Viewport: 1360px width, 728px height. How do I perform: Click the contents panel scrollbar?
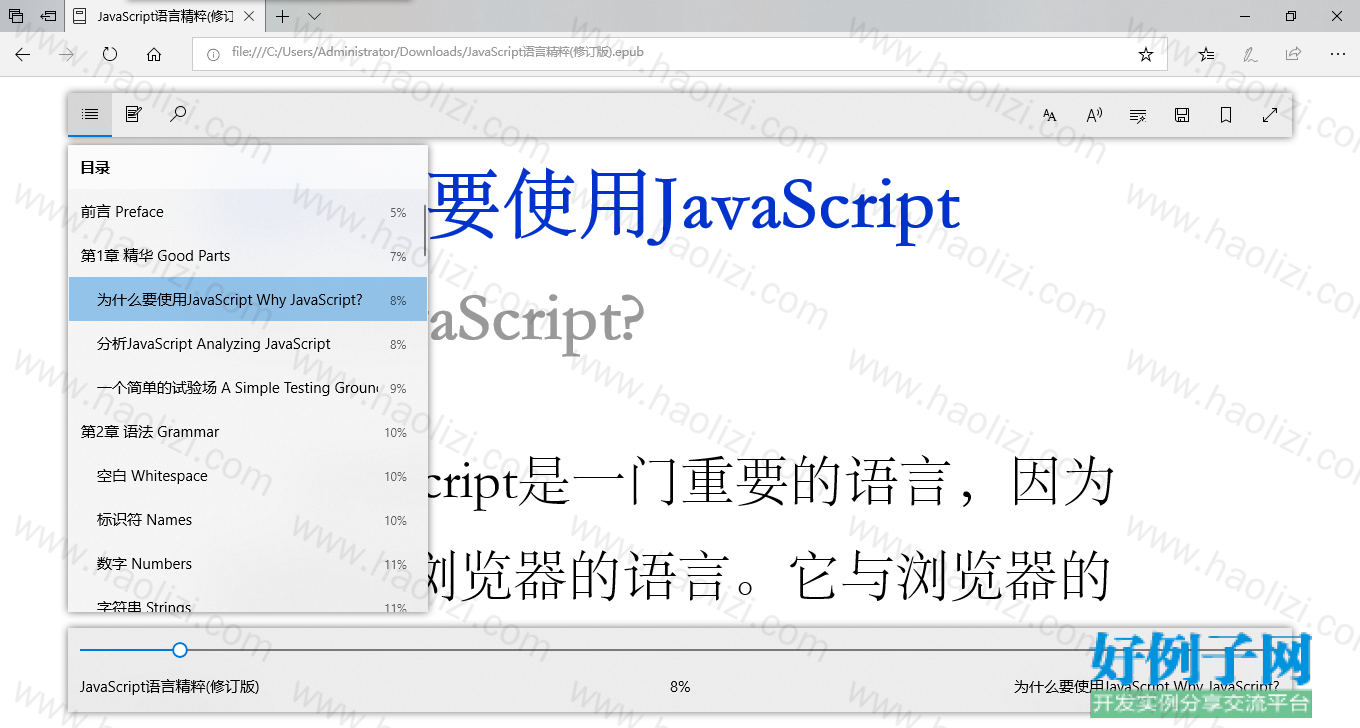425,232
